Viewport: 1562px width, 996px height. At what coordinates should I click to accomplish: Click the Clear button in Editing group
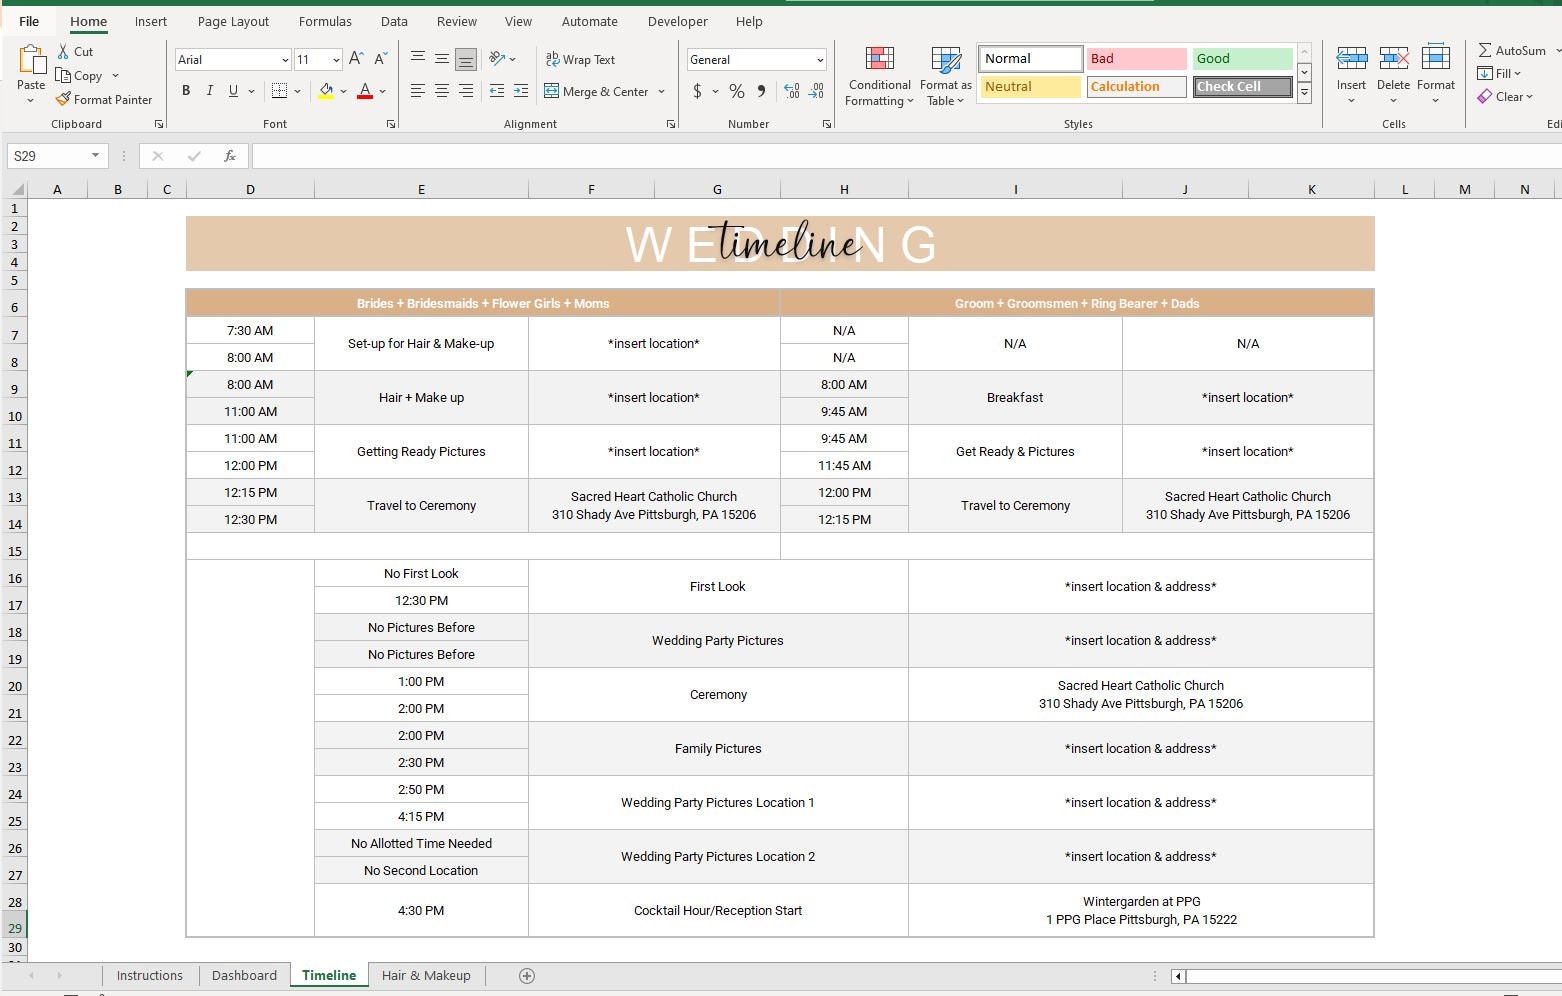1505,96
